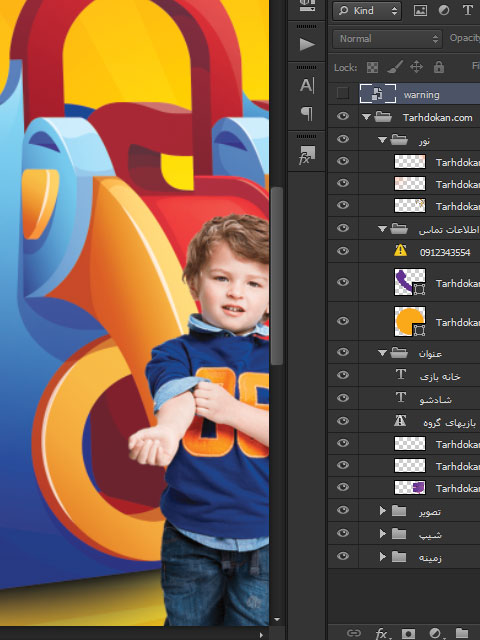This screenshot has width=480, height=640.
Task: Hide the خانه بازی text layer
Action: pyautogui.click(x=343, y=375)
